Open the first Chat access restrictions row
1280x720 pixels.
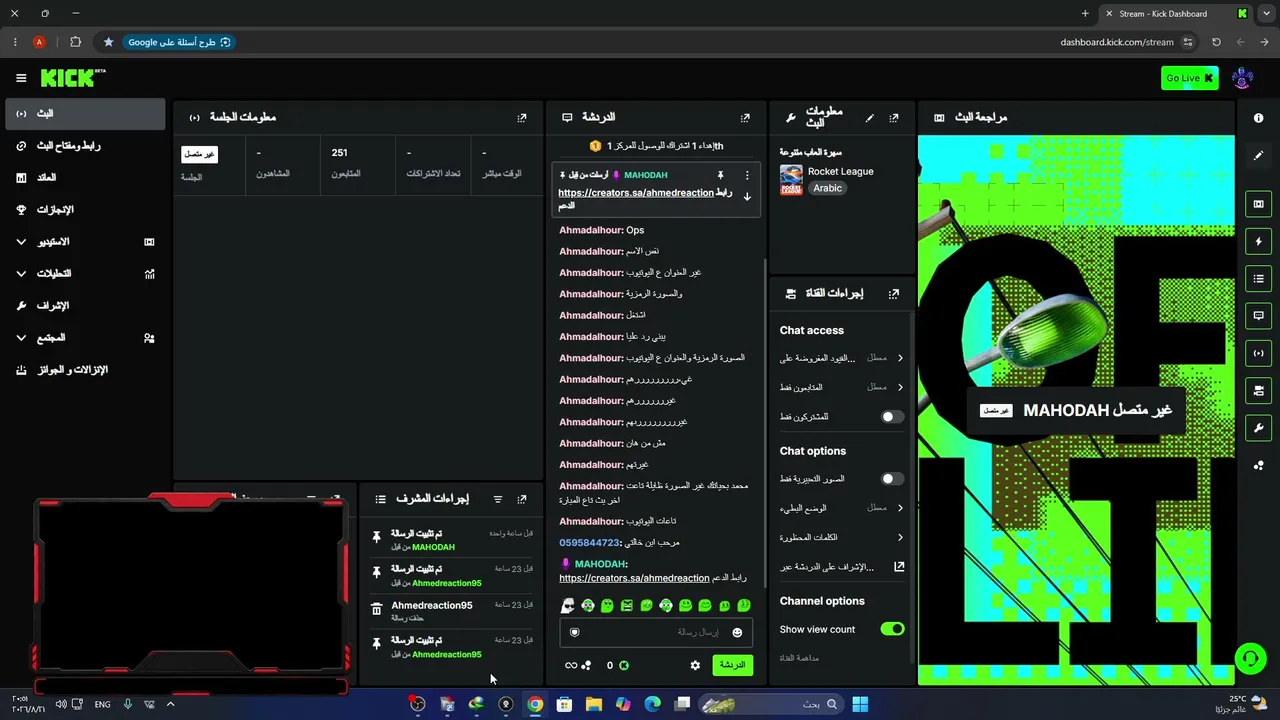coord(842,358)
